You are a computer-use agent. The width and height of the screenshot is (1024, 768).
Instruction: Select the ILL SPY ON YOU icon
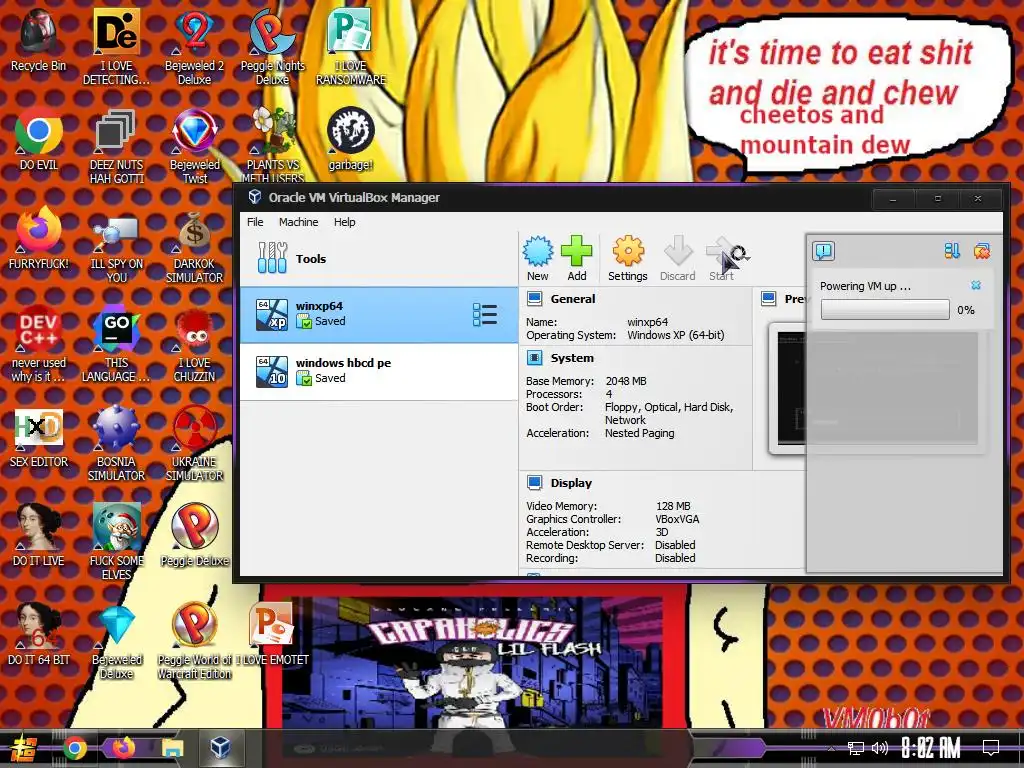pos(116,246)
